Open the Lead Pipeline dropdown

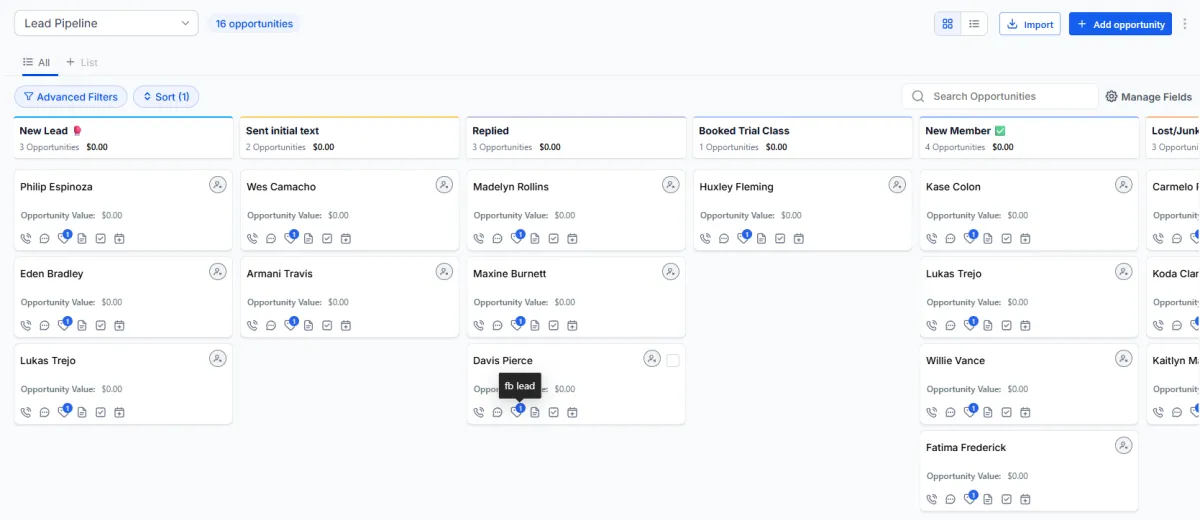tap(106, 24)
